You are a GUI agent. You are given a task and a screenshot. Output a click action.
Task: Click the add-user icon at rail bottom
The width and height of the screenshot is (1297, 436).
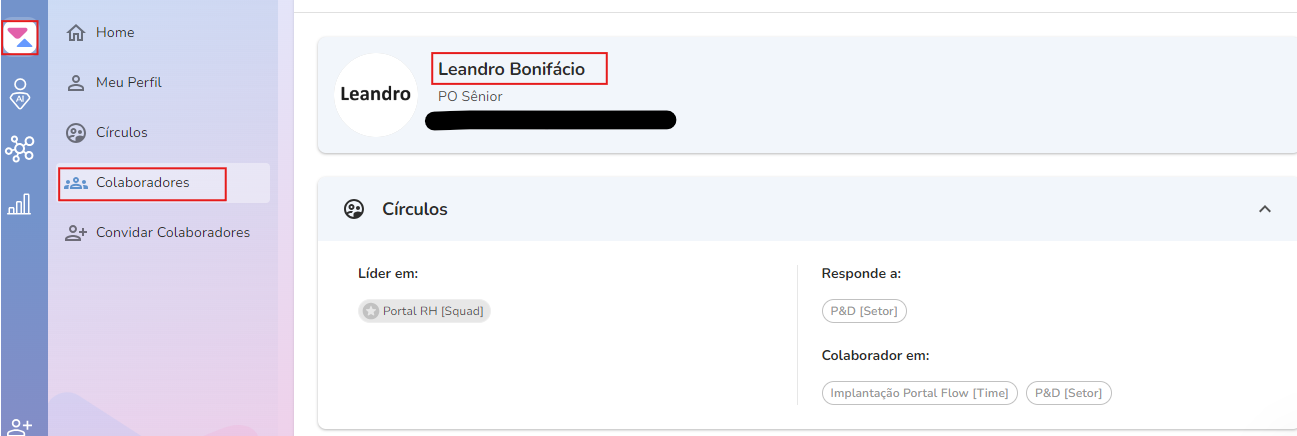20,427
